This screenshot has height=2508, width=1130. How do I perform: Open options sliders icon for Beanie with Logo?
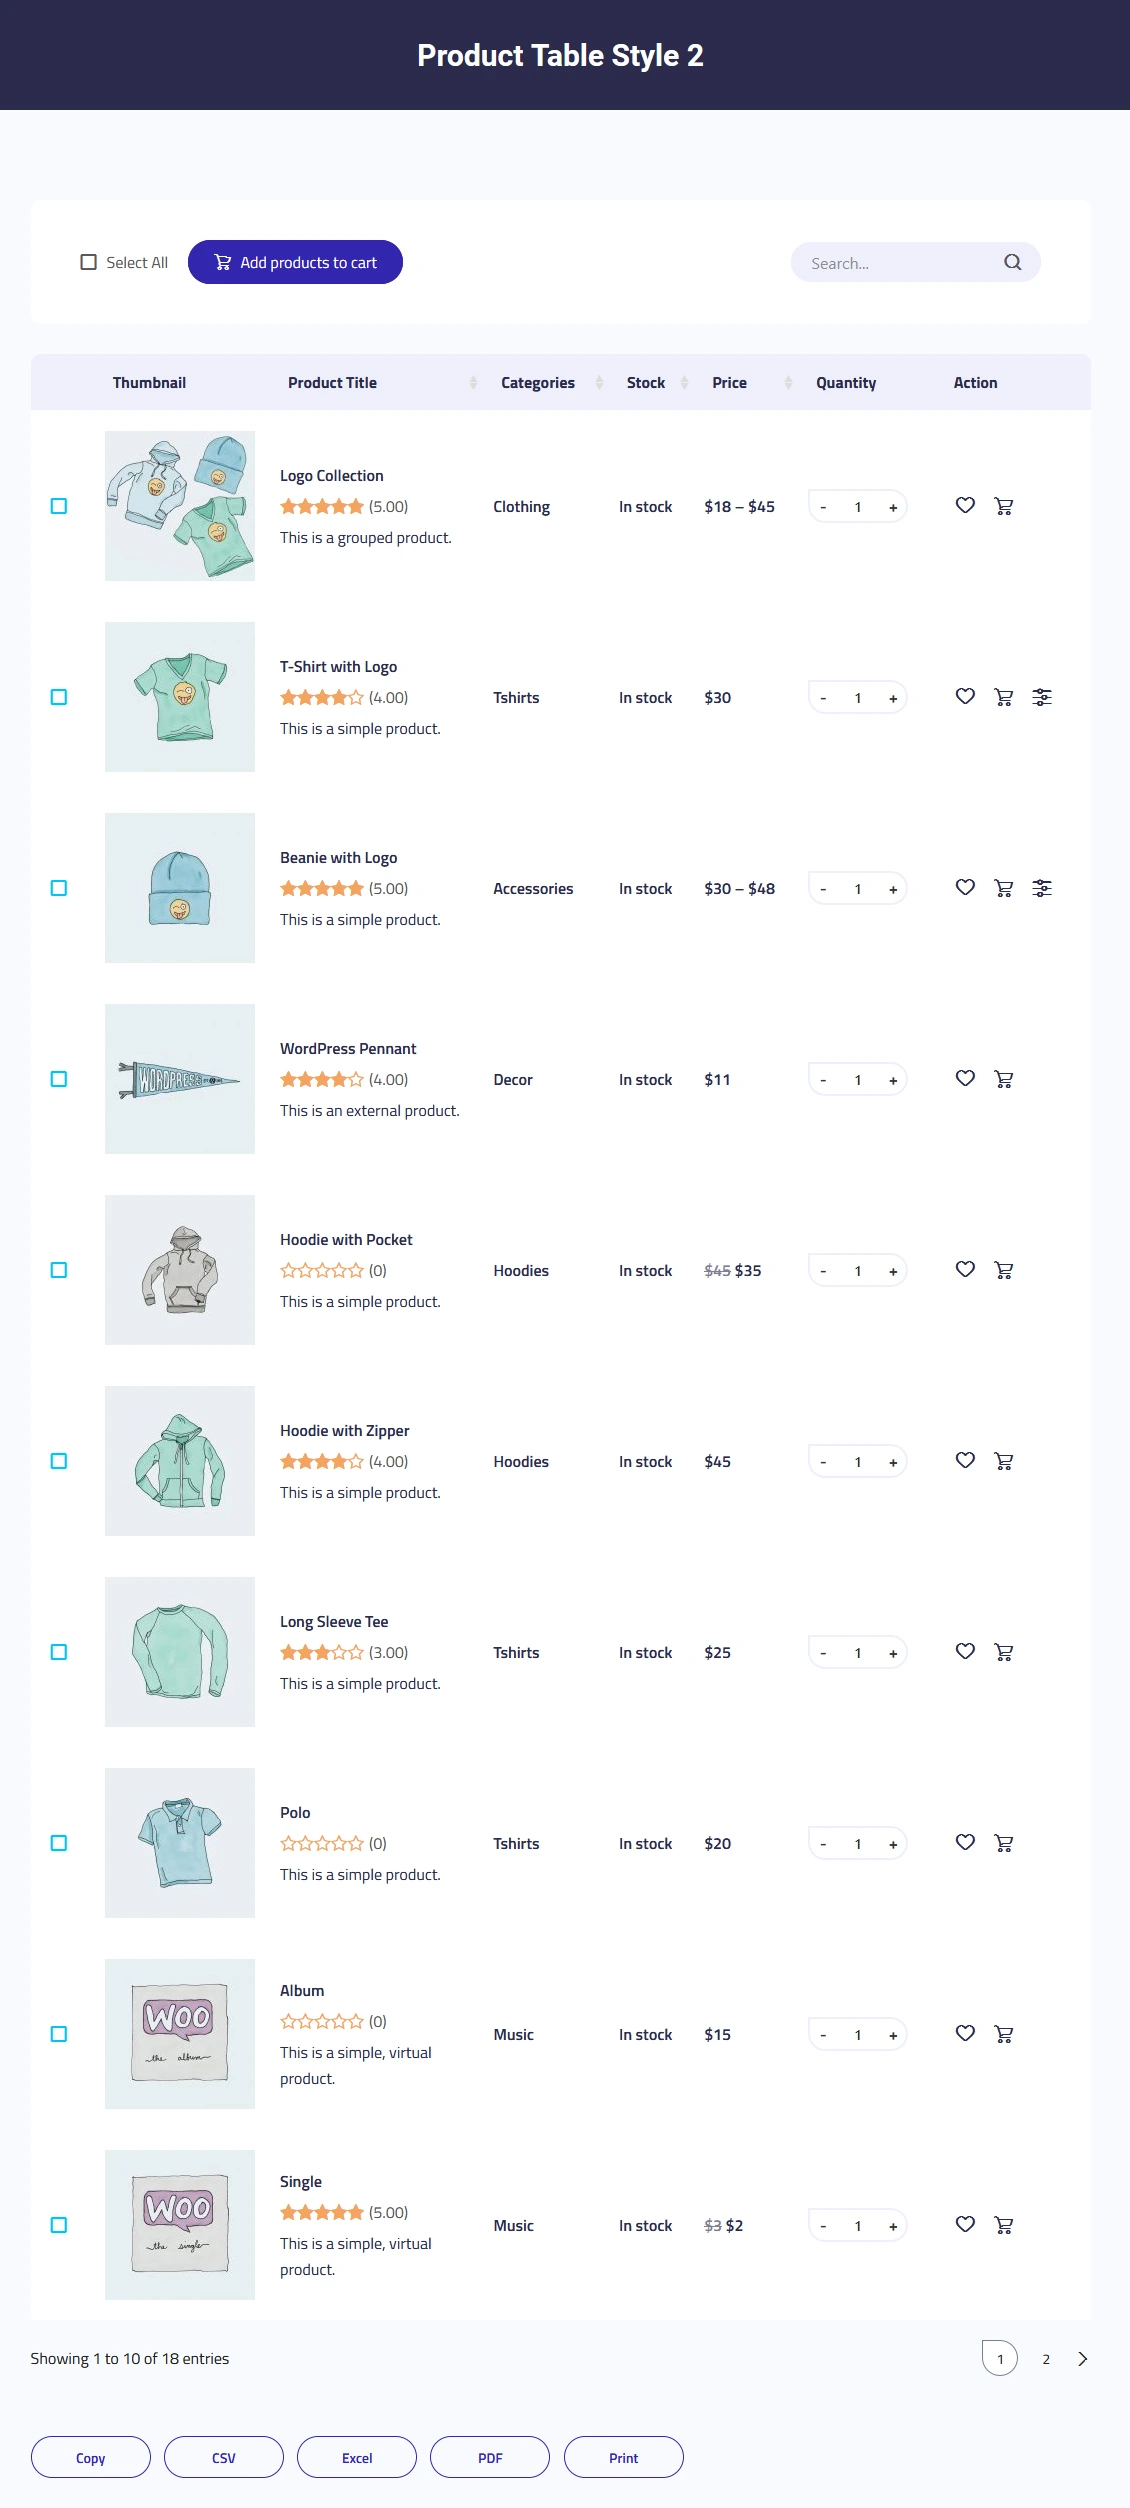pyautogui.click(x=1042, y=888)
